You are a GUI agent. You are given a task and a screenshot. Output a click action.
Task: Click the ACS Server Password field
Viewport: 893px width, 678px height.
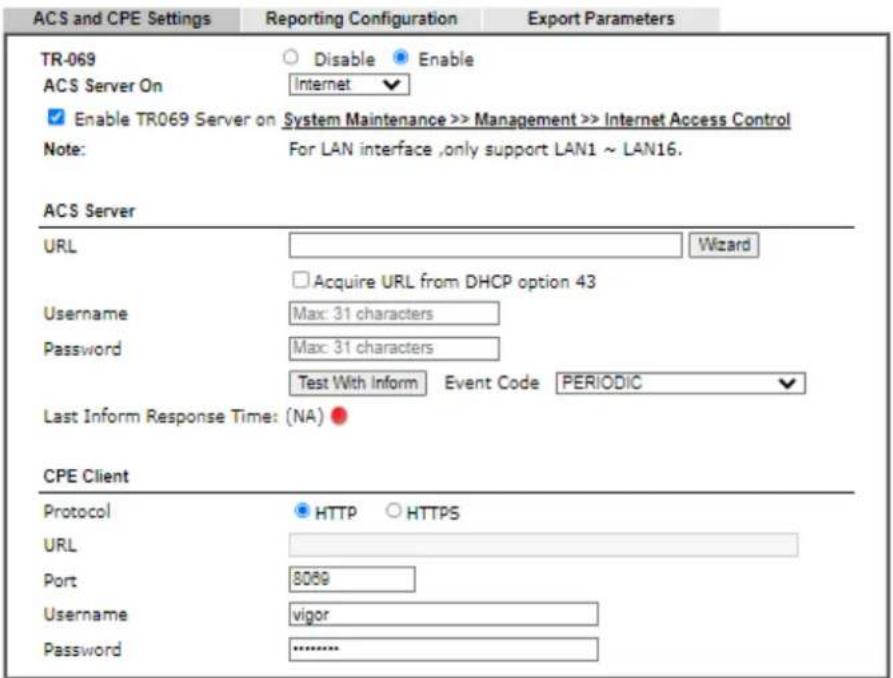click(394, 348)
